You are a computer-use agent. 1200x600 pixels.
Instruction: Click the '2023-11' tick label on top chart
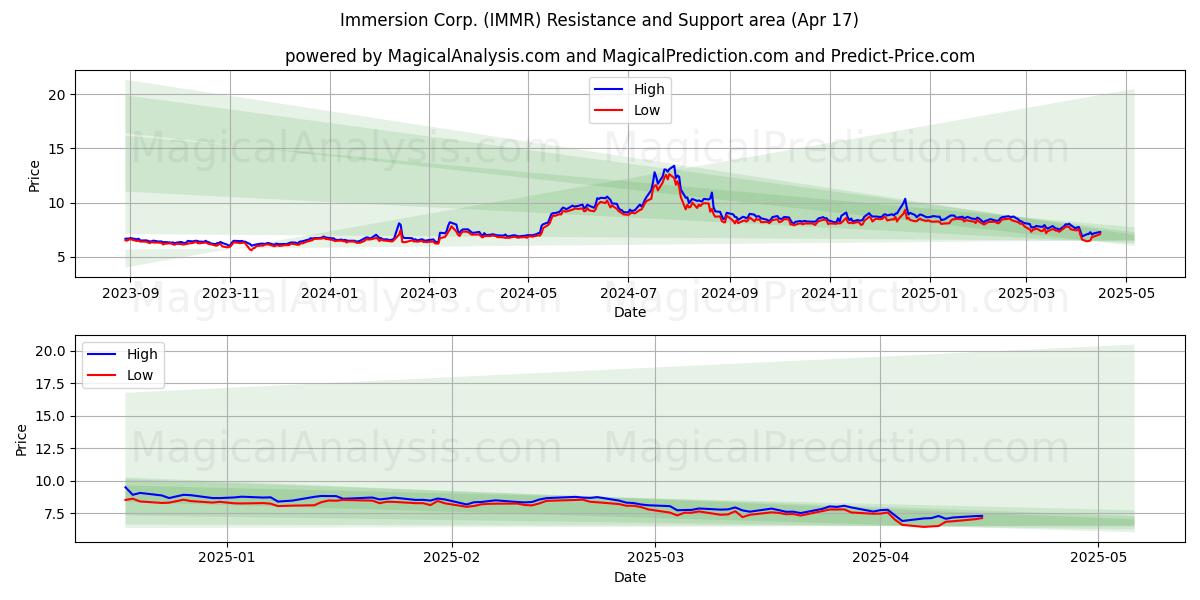point(230,293)
